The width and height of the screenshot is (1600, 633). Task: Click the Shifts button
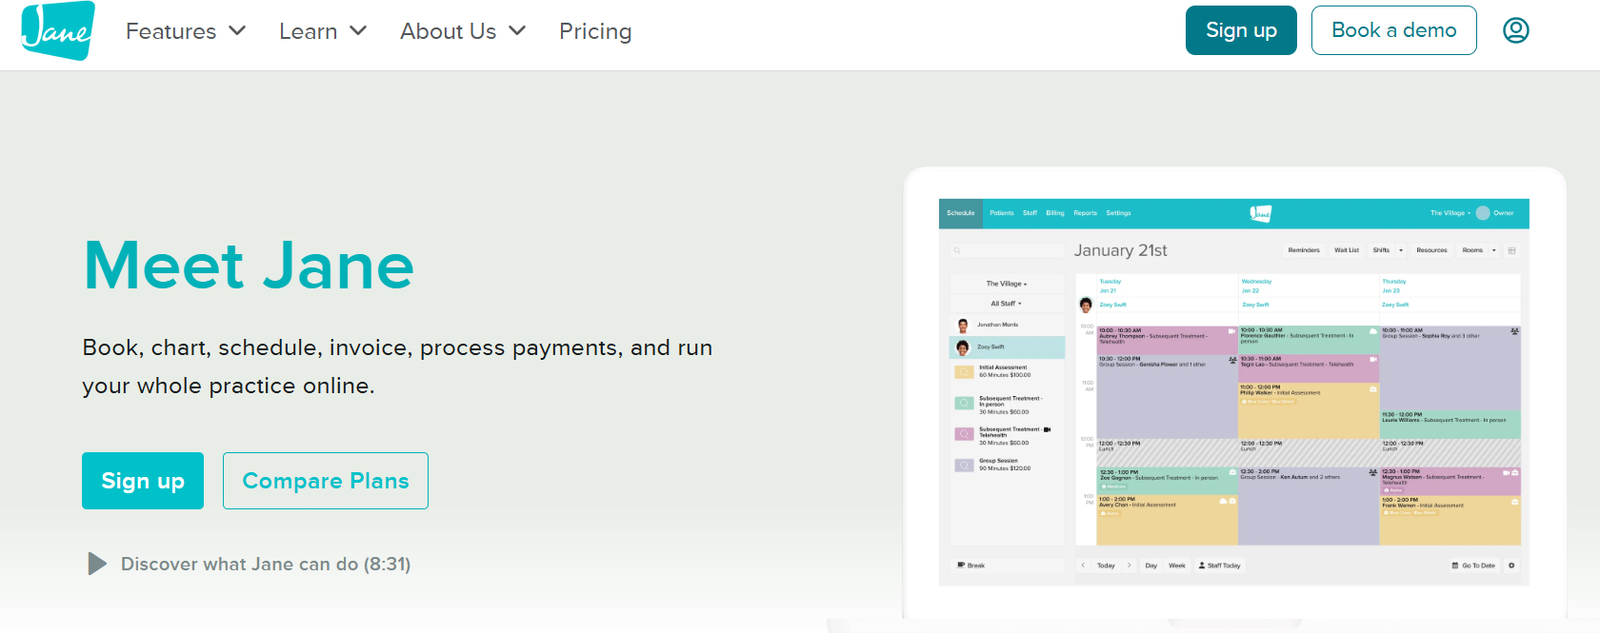coord(1381,250)
